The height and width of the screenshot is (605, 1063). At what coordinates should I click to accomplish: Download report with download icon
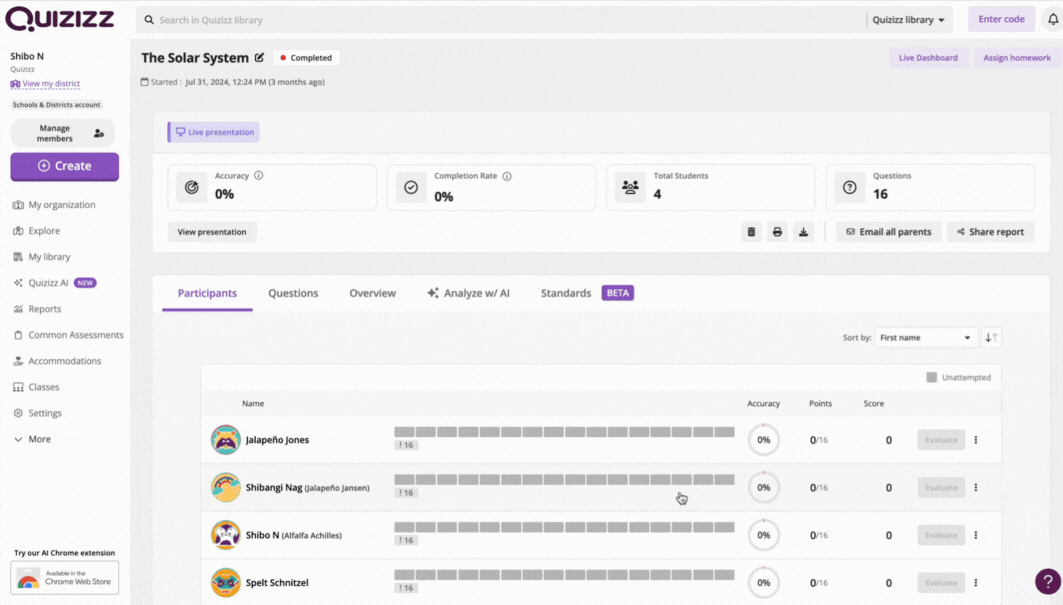pyautogui.click(x=803, y=232)
